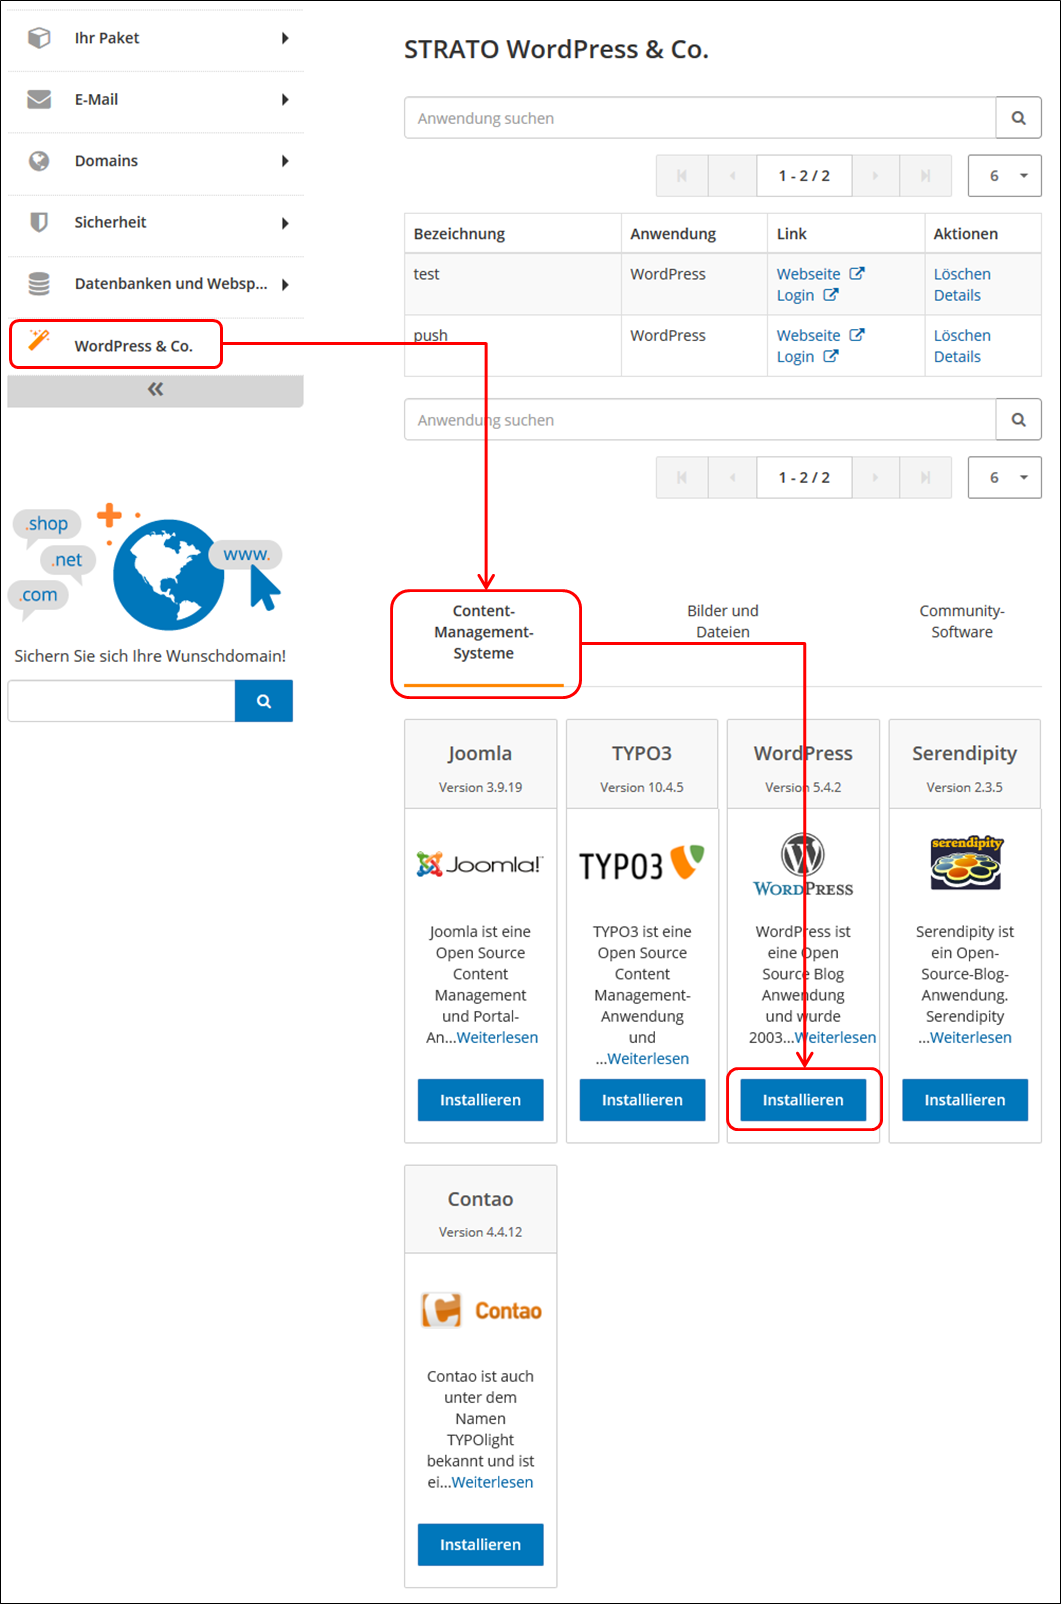Switch to the Bilder und Dateien tab

coord(723,621)
